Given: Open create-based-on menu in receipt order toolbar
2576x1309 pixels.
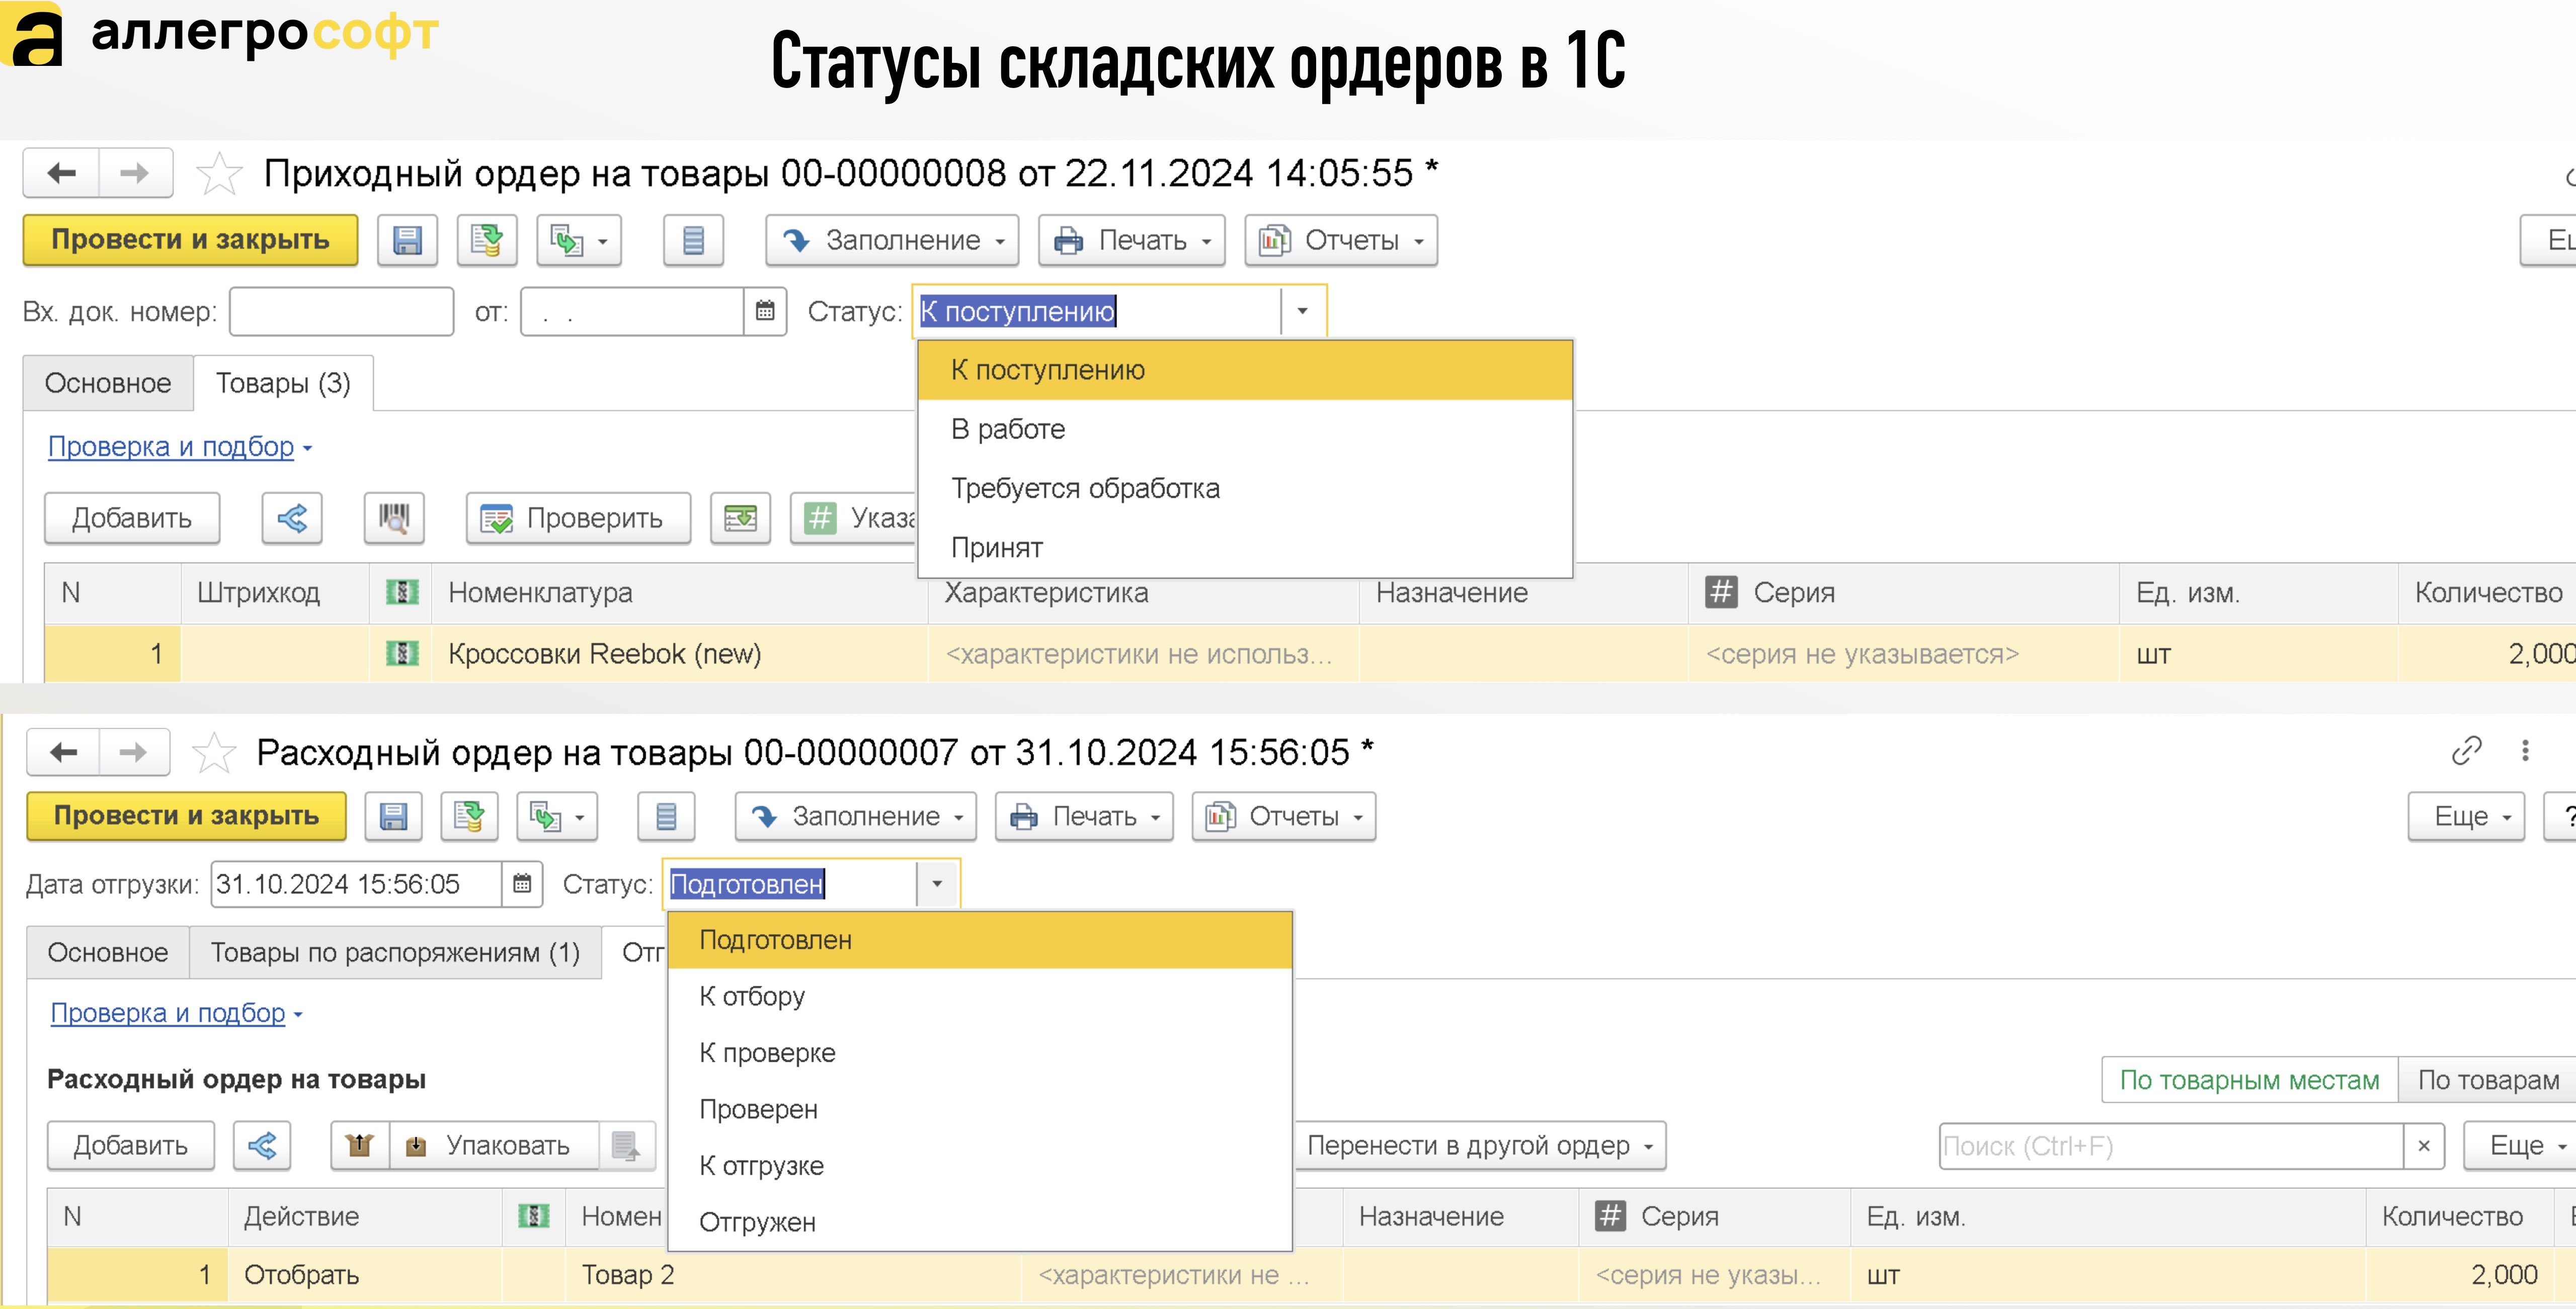Looking at the screenshot, I should coord(579,240).
